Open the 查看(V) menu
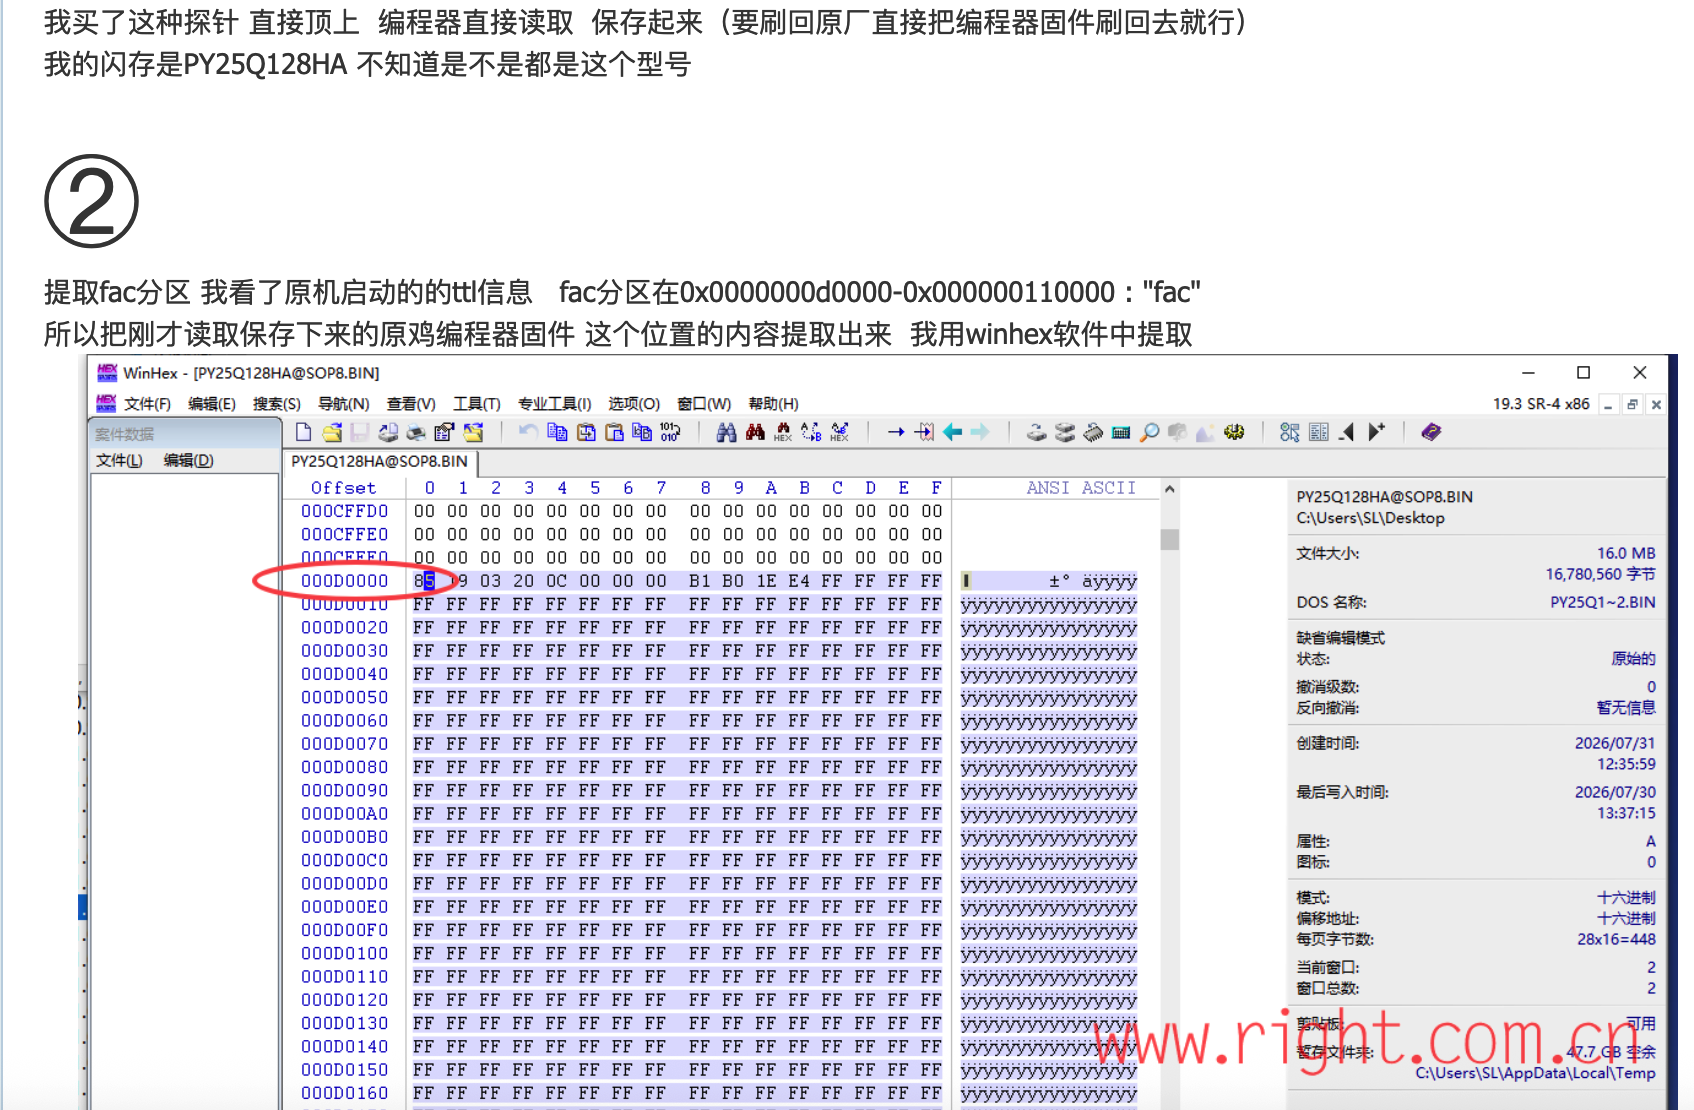 click(x=411, y=404)
